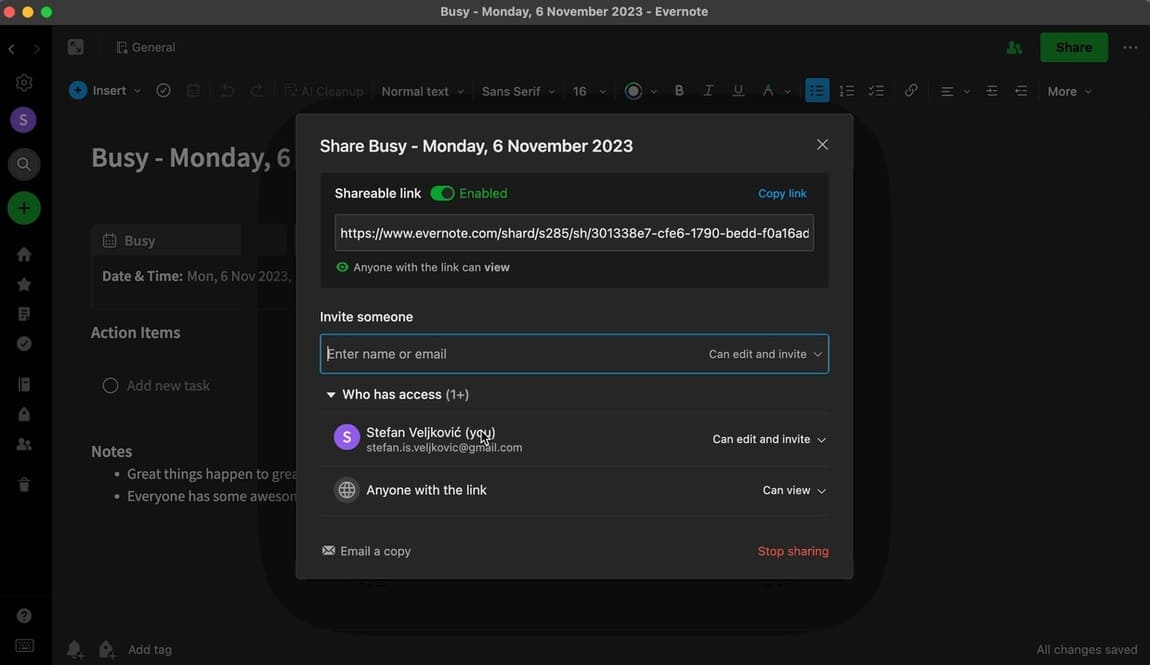
Task: Collapse the Who has access section
Action: tap(331, 394)
